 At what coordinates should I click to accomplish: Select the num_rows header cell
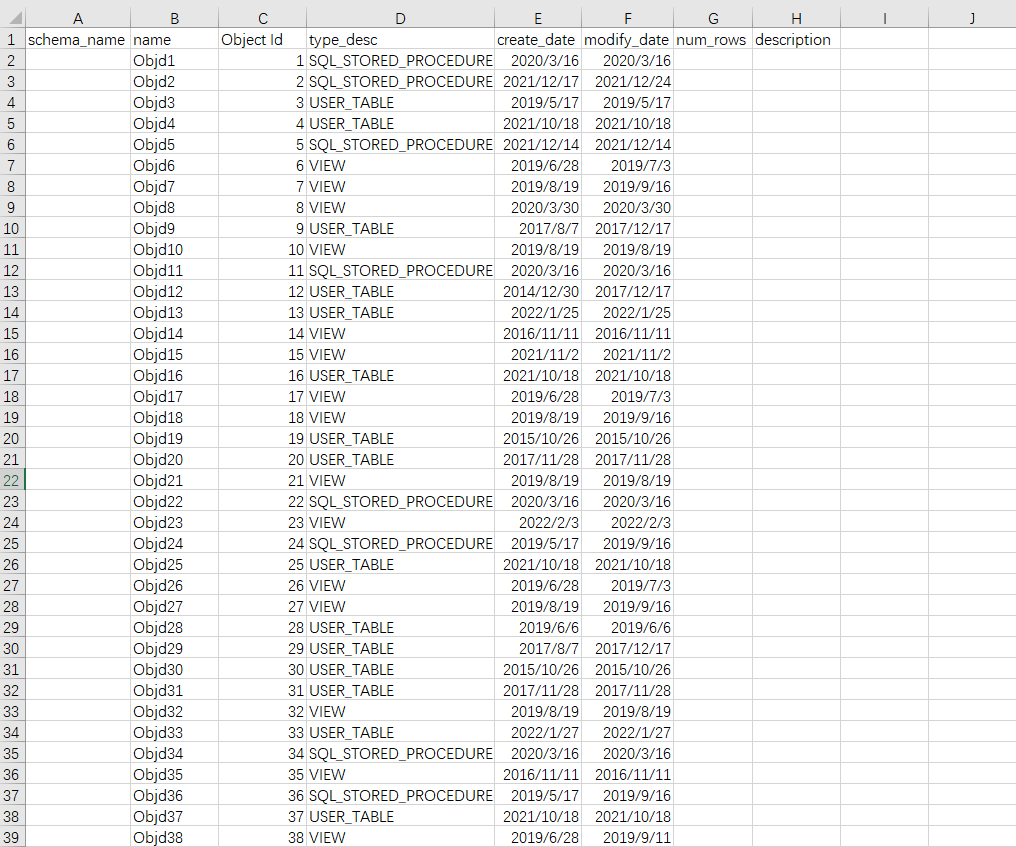click(x=713, y=40)
